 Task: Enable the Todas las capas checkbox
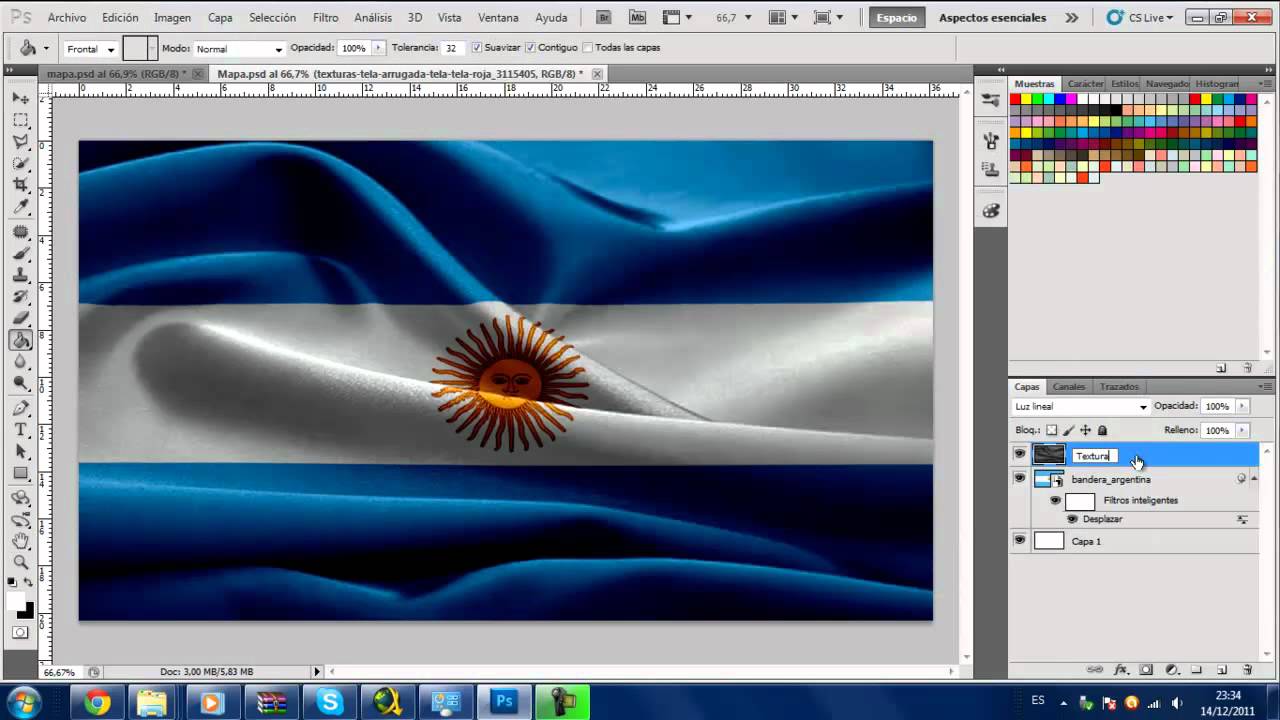pos(588,48)
